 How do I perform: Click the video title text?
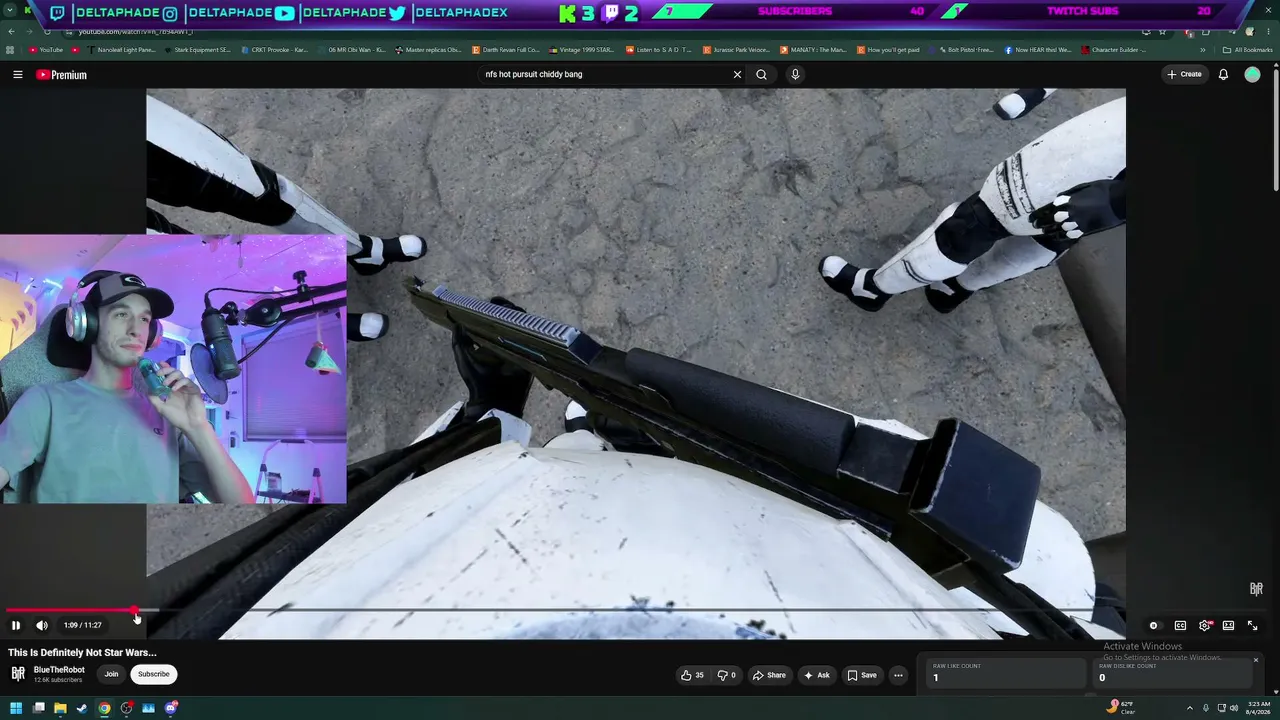[82, 653]
